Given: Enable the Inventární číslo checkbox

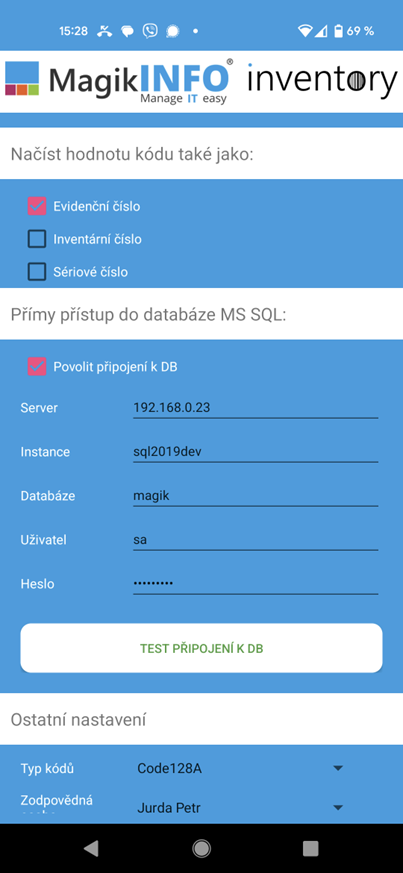Looking at the screenshot, I should coord(37,239).
